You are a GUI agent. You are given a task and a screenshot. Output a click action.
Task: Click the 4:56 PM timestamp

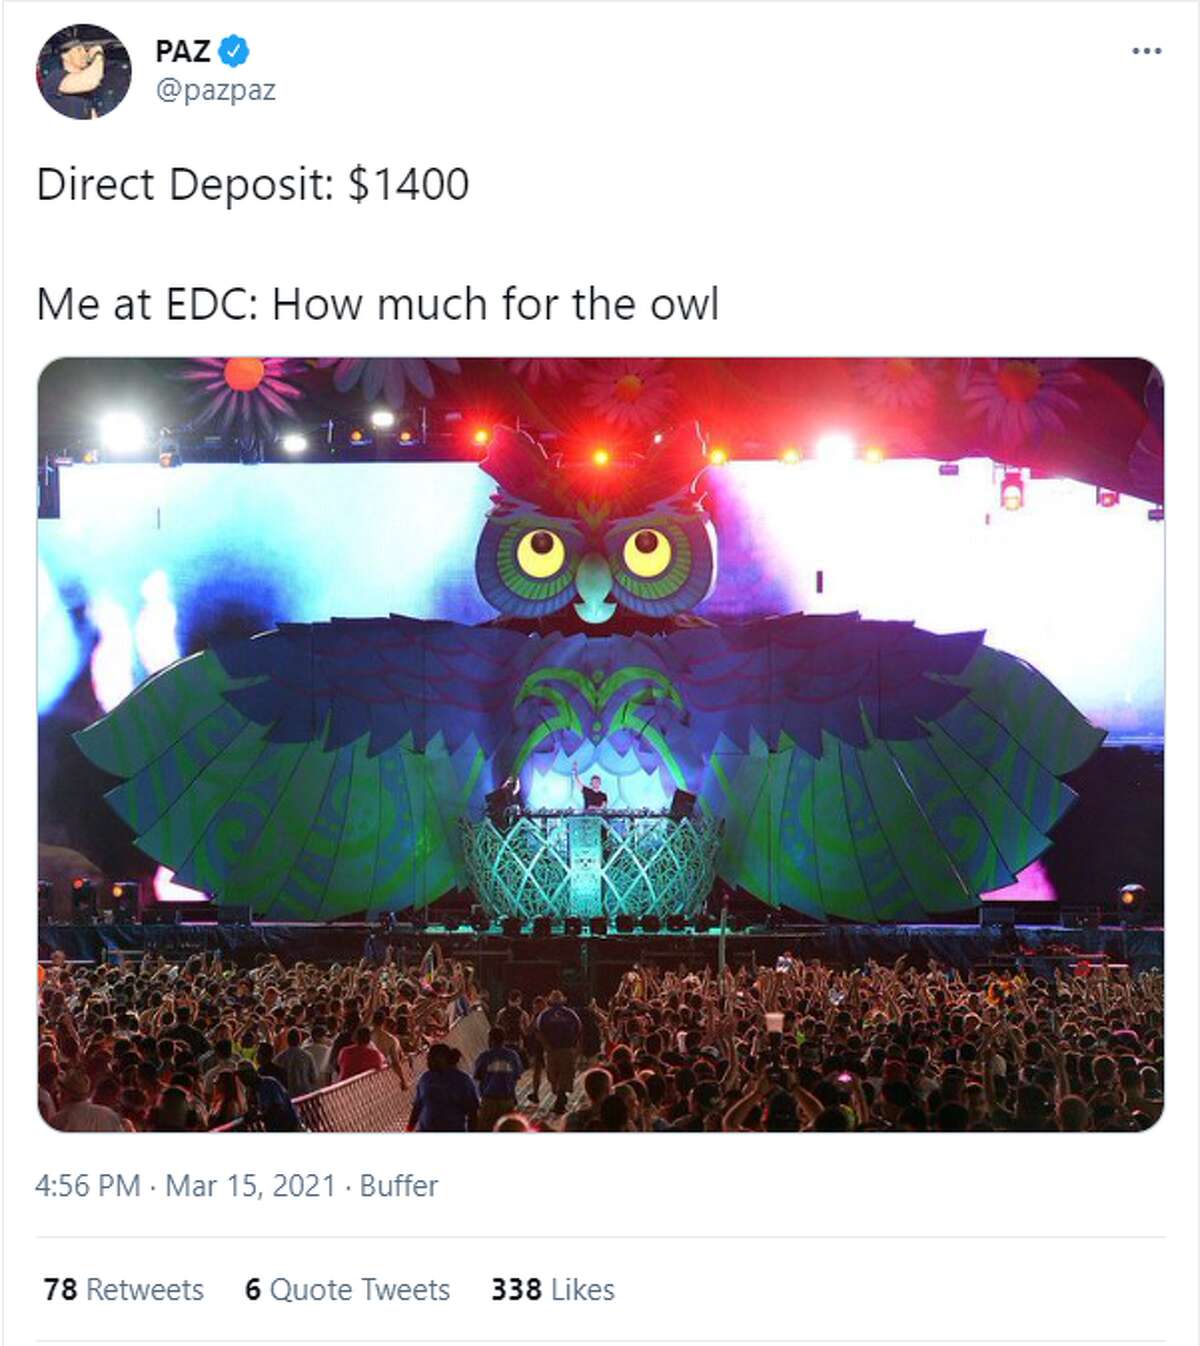point(88,1186)
